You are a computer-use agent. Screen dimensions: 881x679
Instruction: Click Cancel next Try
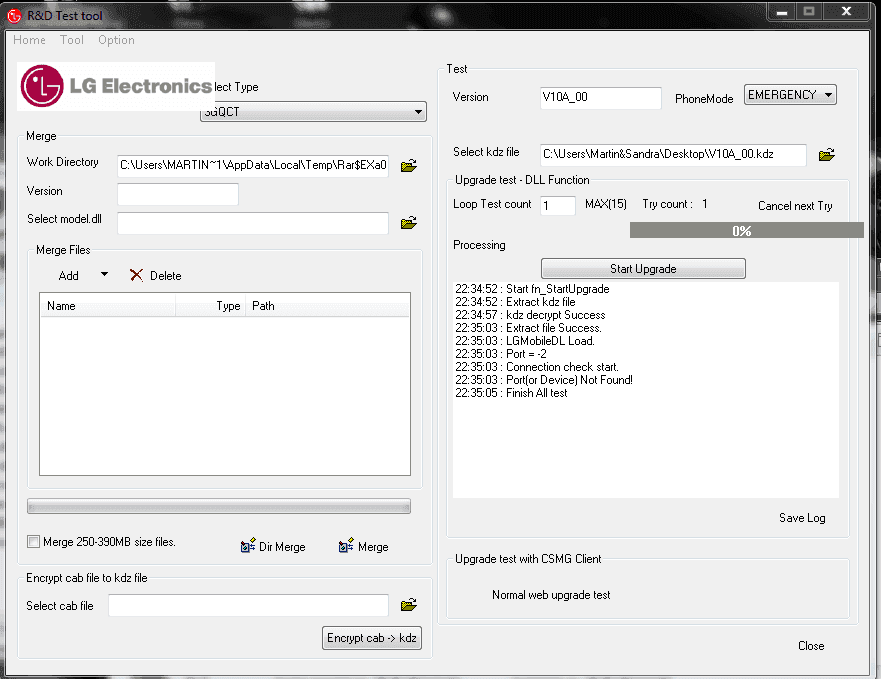tap(795, 206)
